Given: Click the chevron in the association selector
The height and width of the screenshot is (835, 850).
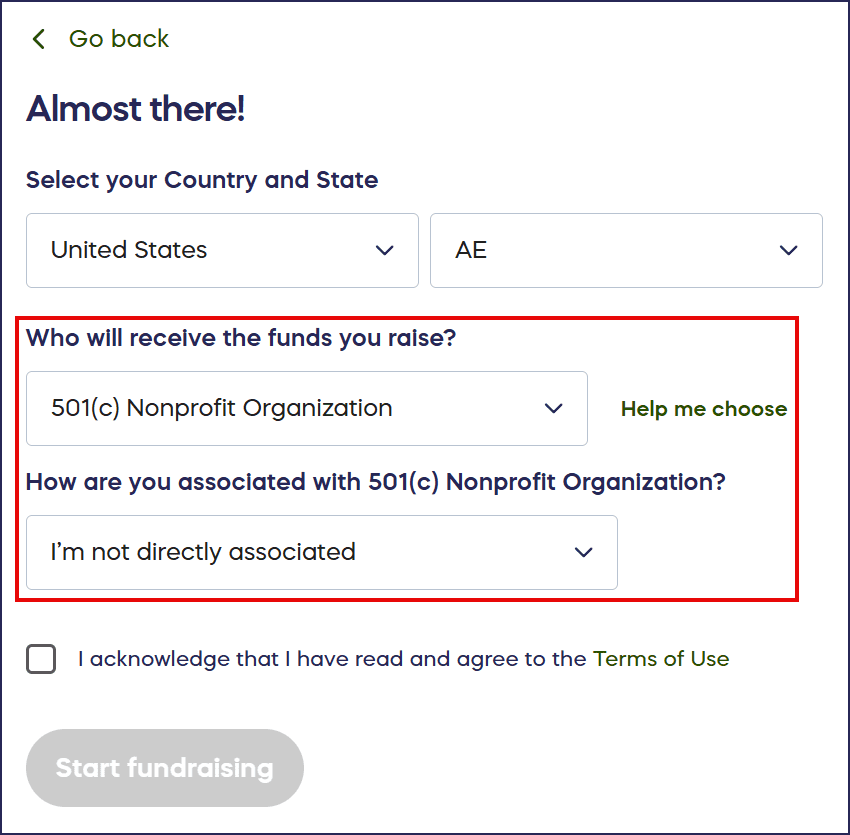Looking at the screenshot, I should tap(584, 552).
